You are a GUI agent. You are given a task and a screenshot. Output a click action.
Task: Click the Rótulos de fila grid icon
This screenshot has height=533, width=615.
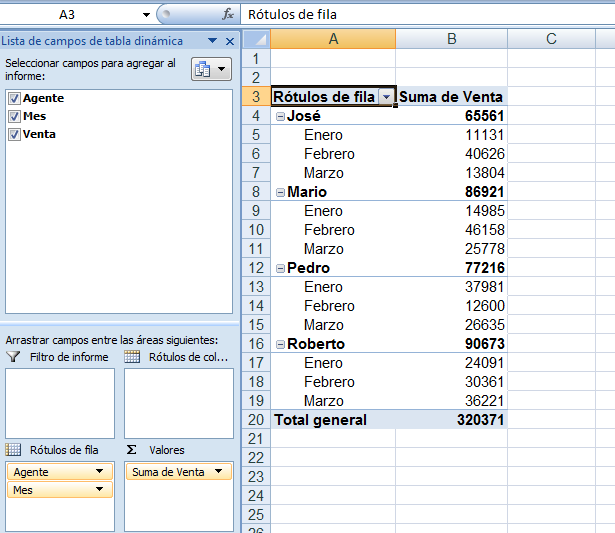coord(13,449)
